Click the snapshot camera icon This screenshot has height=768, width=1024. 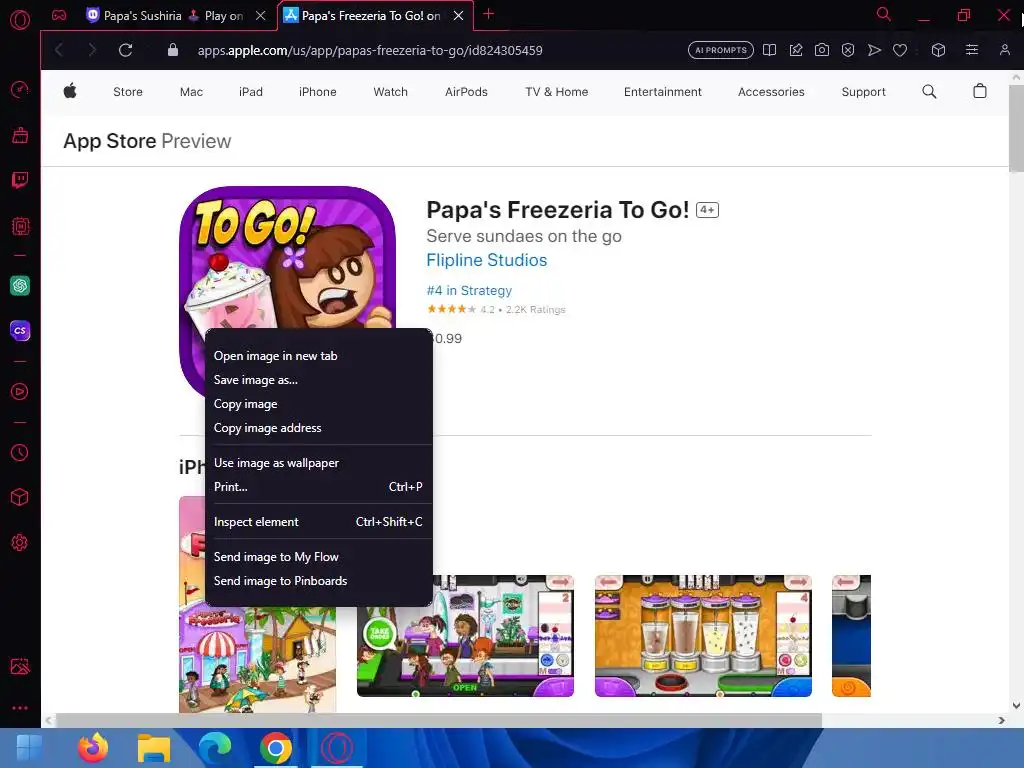pyautogui.click(x=822, y=50)
